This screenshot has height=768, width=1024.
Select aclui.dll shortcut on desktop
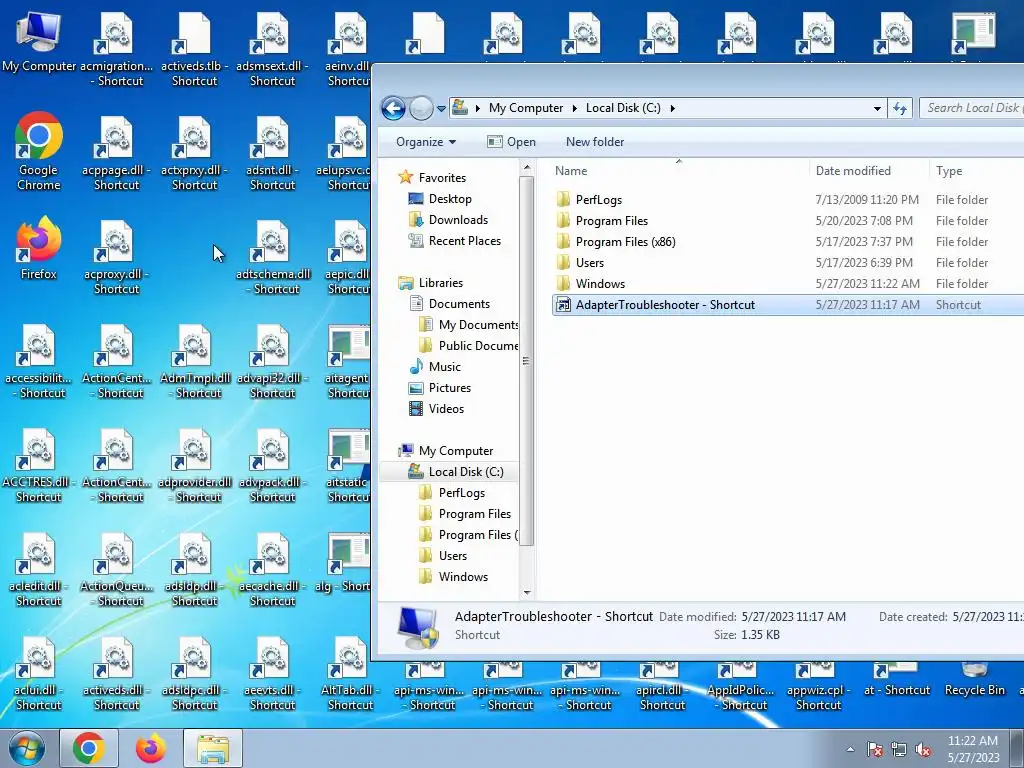(39, 674)
